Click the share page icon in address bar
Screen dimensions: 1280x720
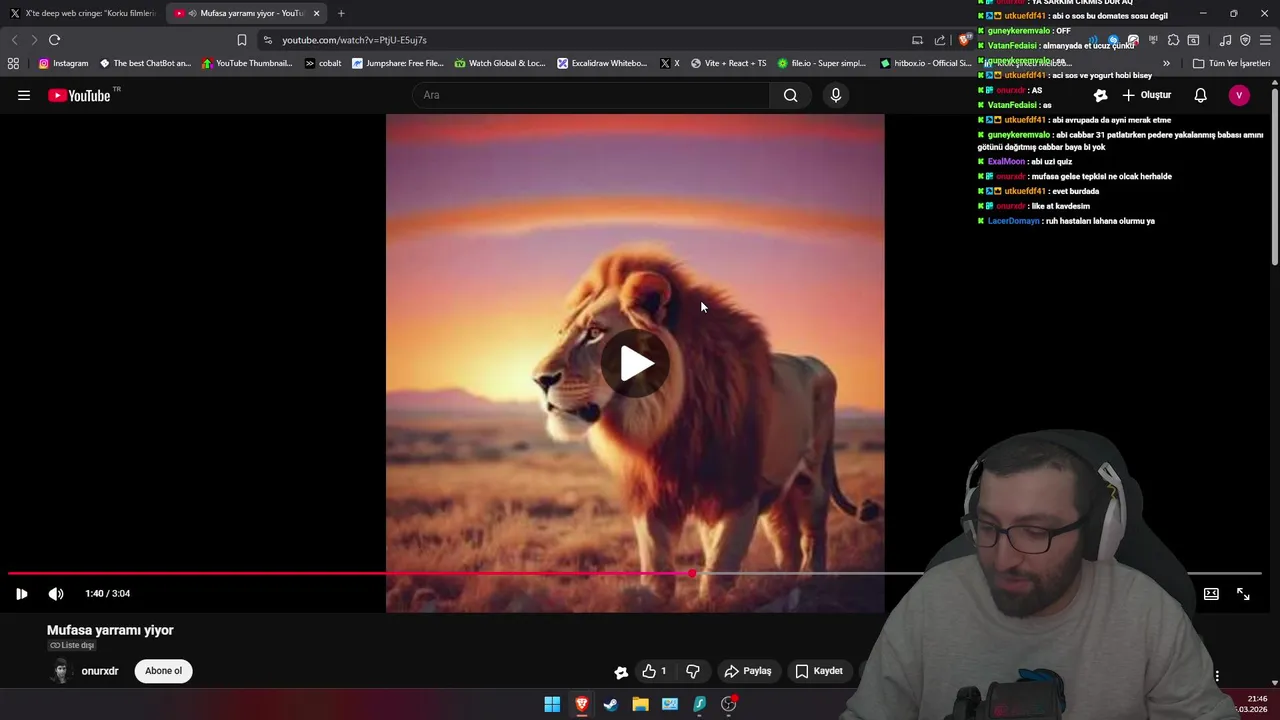coord(940,40)
